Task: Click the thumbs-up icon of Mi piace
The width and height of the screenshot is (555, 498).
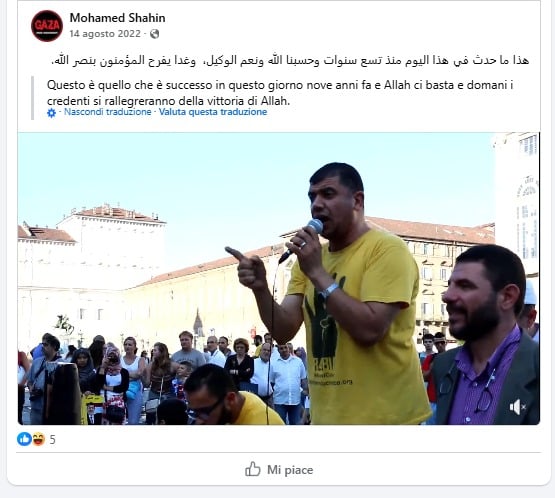Action: pos(253,469)
